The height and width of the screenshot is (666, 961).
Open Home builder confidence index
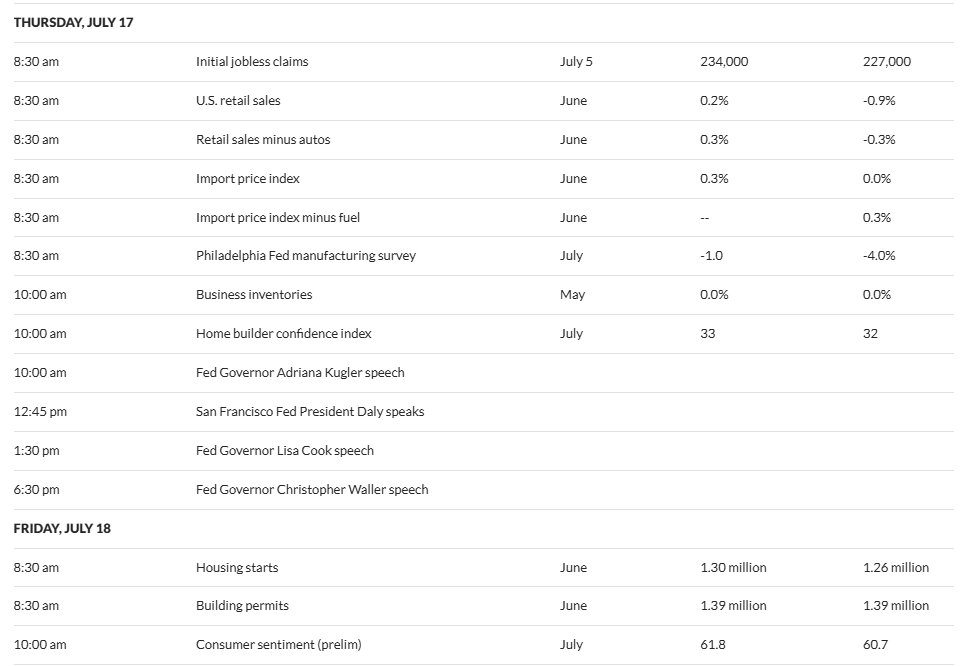point(284,334)
